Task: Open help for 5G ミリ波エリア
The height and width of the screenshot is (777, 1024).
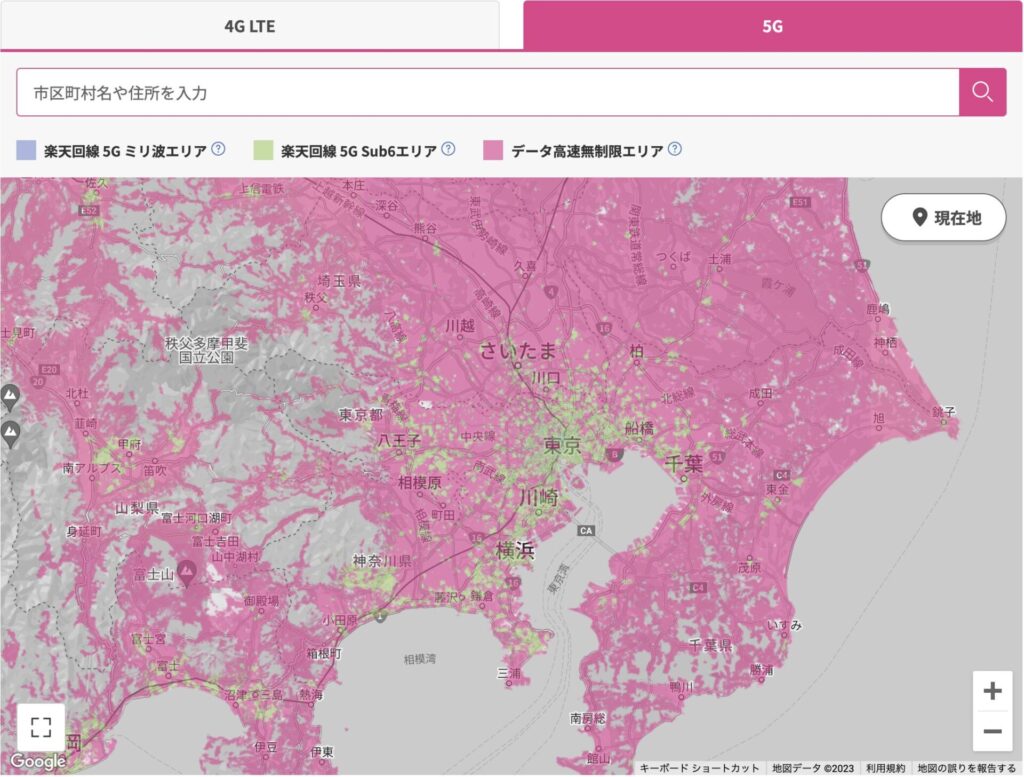Action: (x=219, y=149)
